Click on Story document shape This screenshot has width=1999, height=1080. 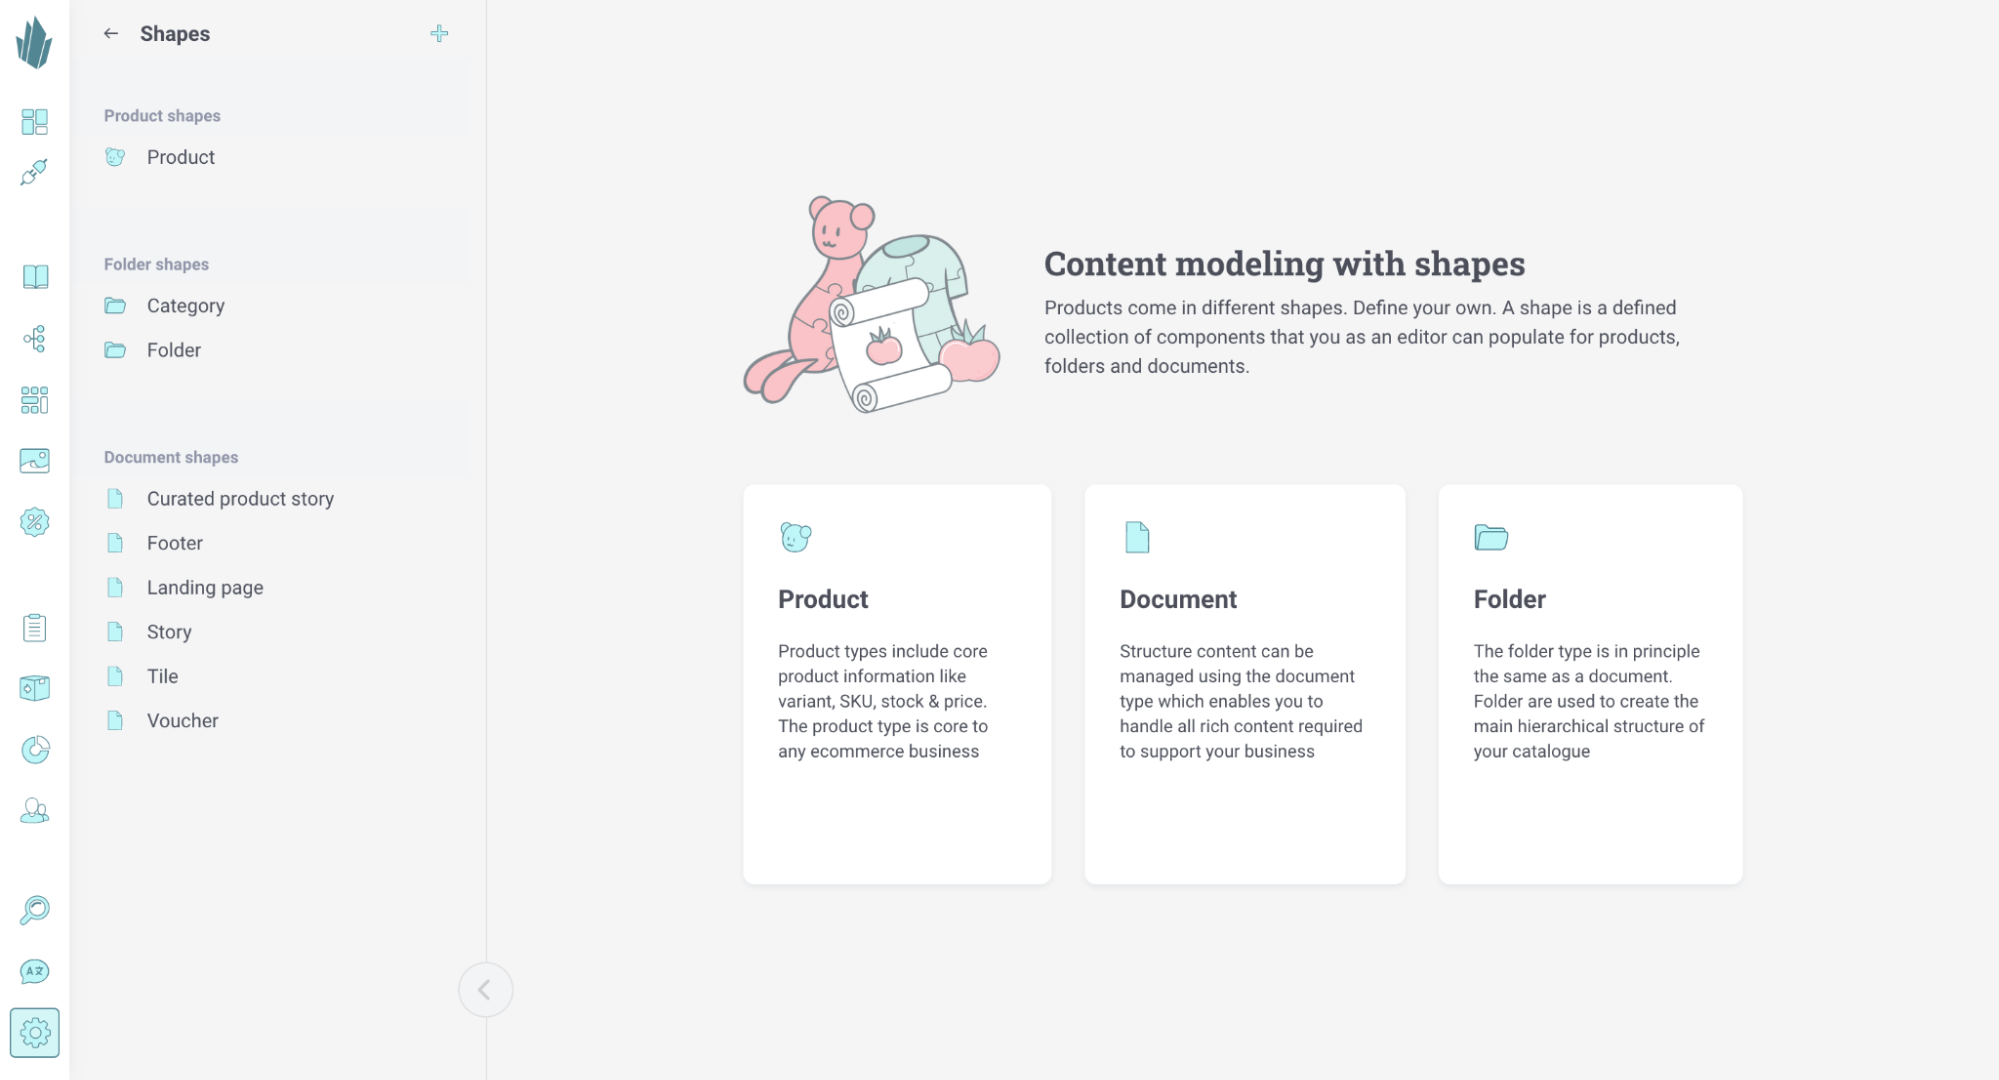[x=169, y=632]
